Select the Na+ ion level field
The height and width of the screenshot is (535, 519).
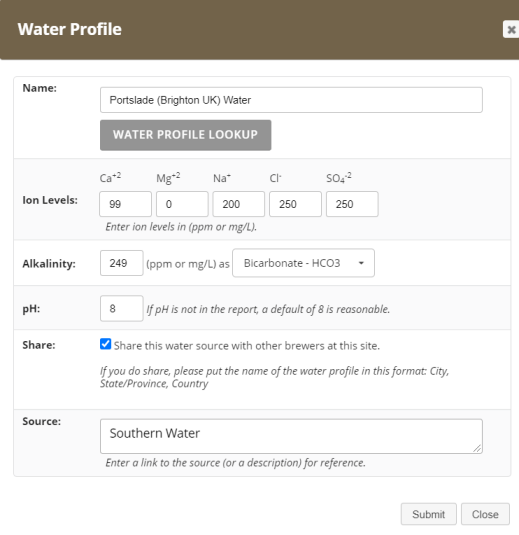[x=239, y=204]
